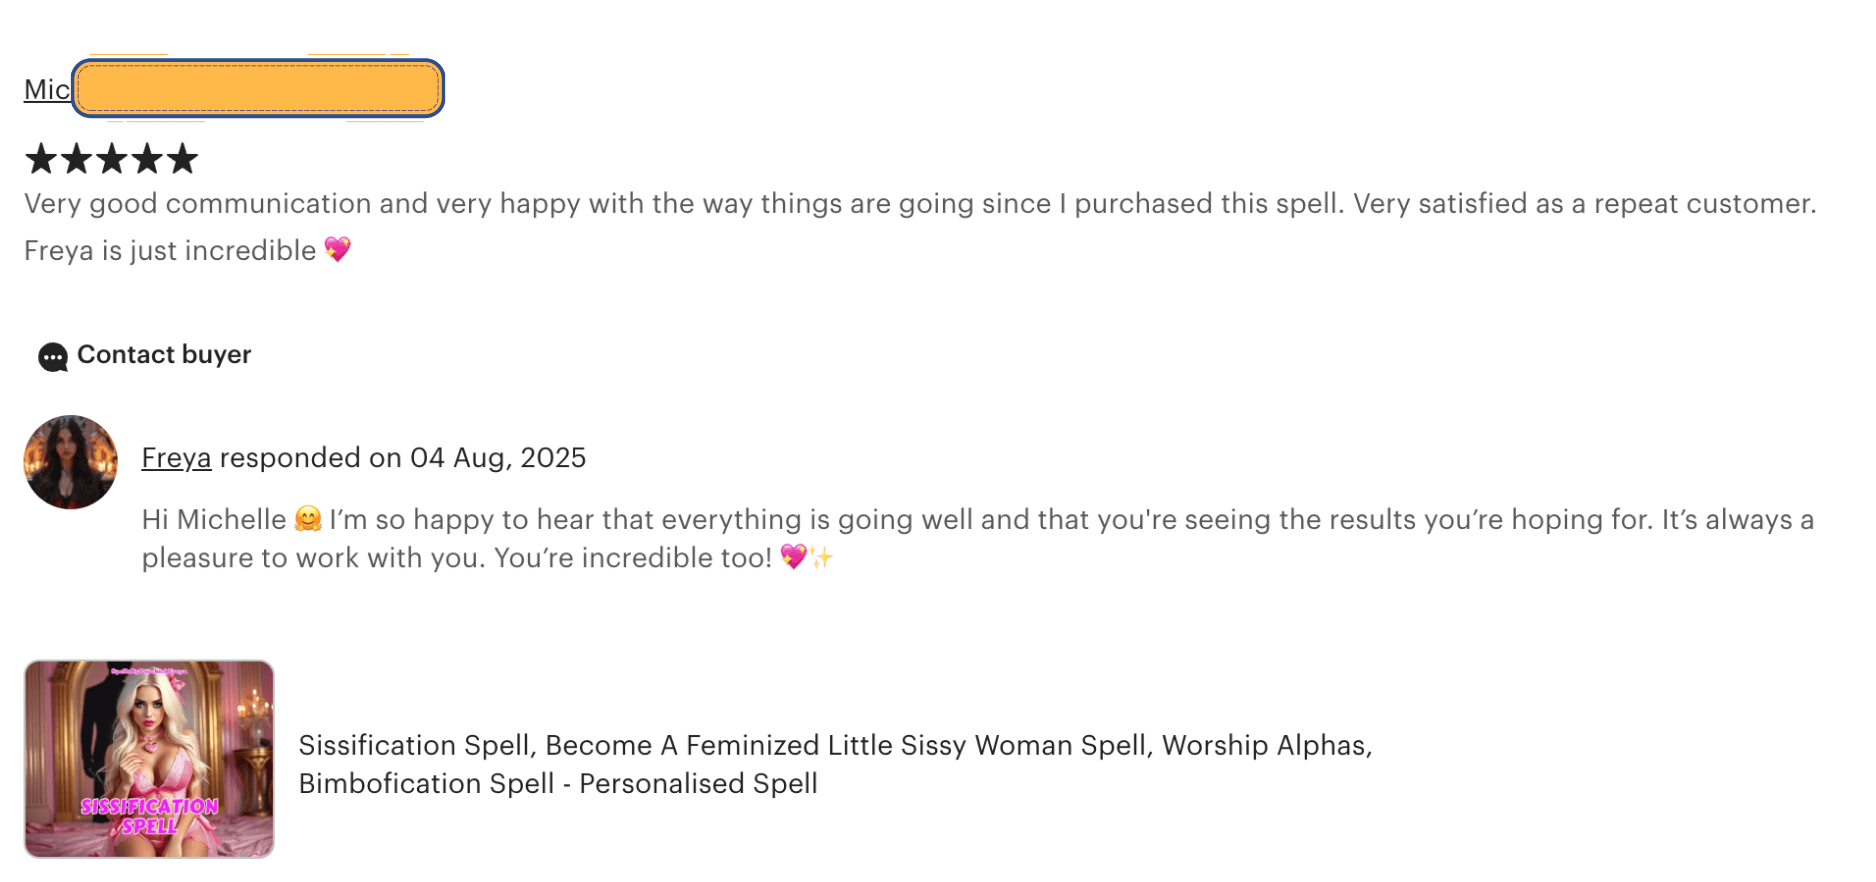Click the second star in the rating
The width and height of the screenshot is (1876, 882).
[x=77, y=159]
